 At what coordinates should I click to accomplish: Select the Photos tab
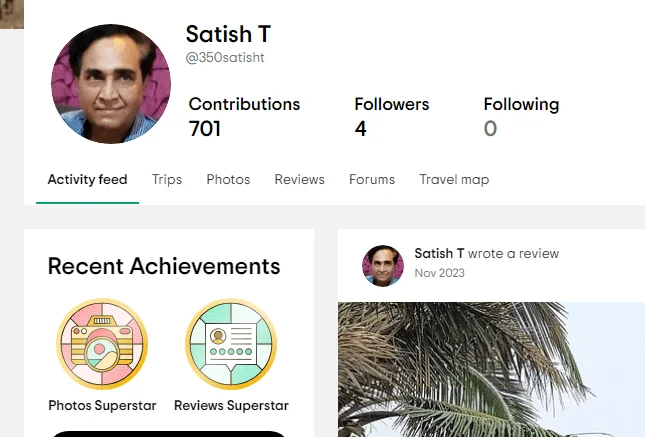[228, 180]
